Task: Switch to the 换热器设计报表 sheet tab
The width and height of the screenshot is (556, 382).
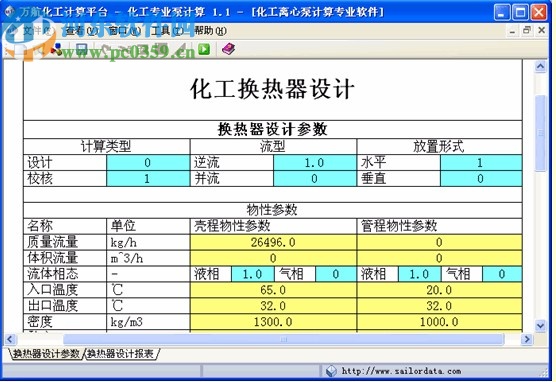Action: (x=121, y=354)
